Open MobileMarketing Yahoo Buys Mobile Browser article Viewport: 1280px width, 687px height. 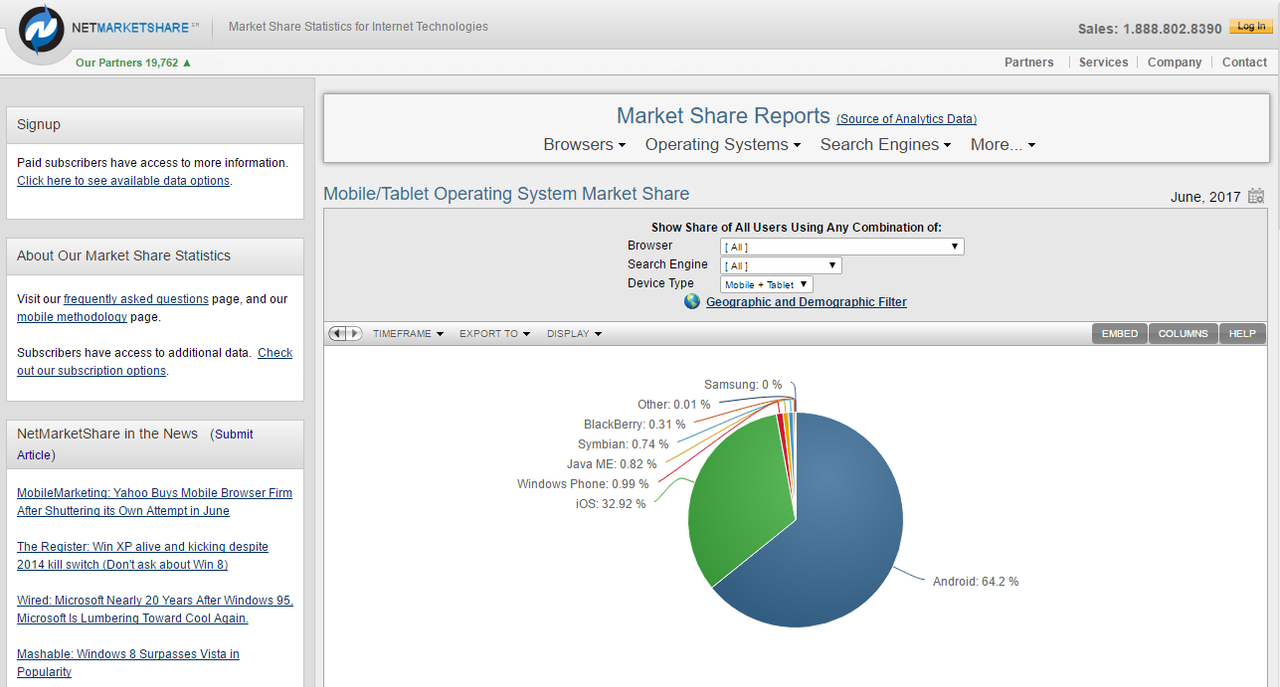155,502
